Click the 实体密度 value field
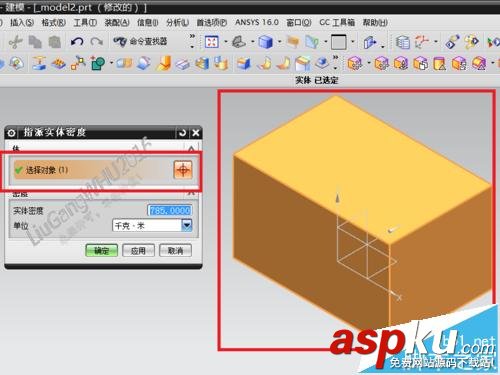500x375 pixels. pos(170,210)
